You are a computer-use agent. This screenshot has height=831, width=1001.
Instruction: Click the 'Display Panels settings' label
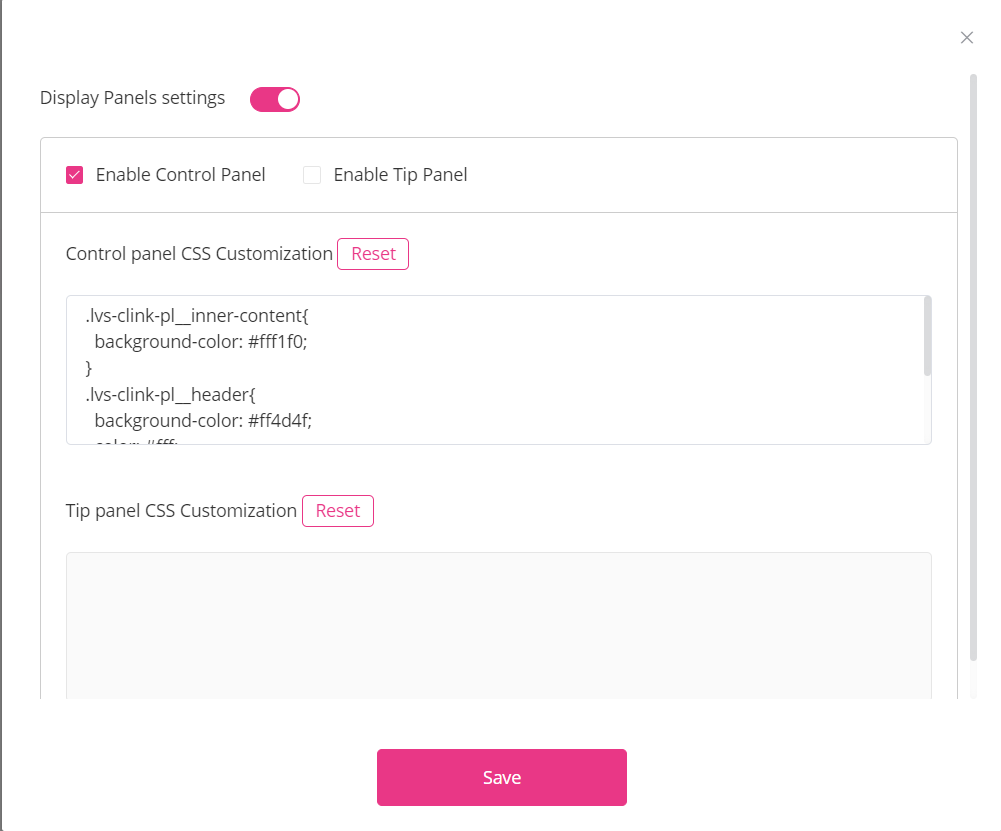[x=132, y=98]
